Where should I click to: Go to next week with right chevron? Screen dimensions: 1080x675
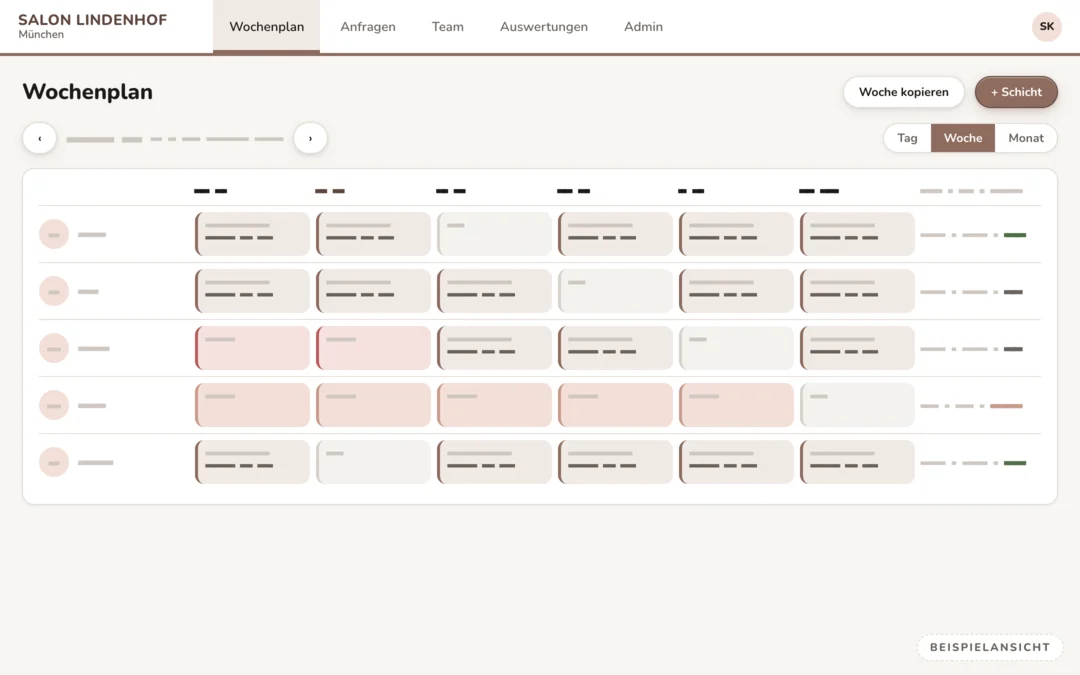click(x=310, y=138)
